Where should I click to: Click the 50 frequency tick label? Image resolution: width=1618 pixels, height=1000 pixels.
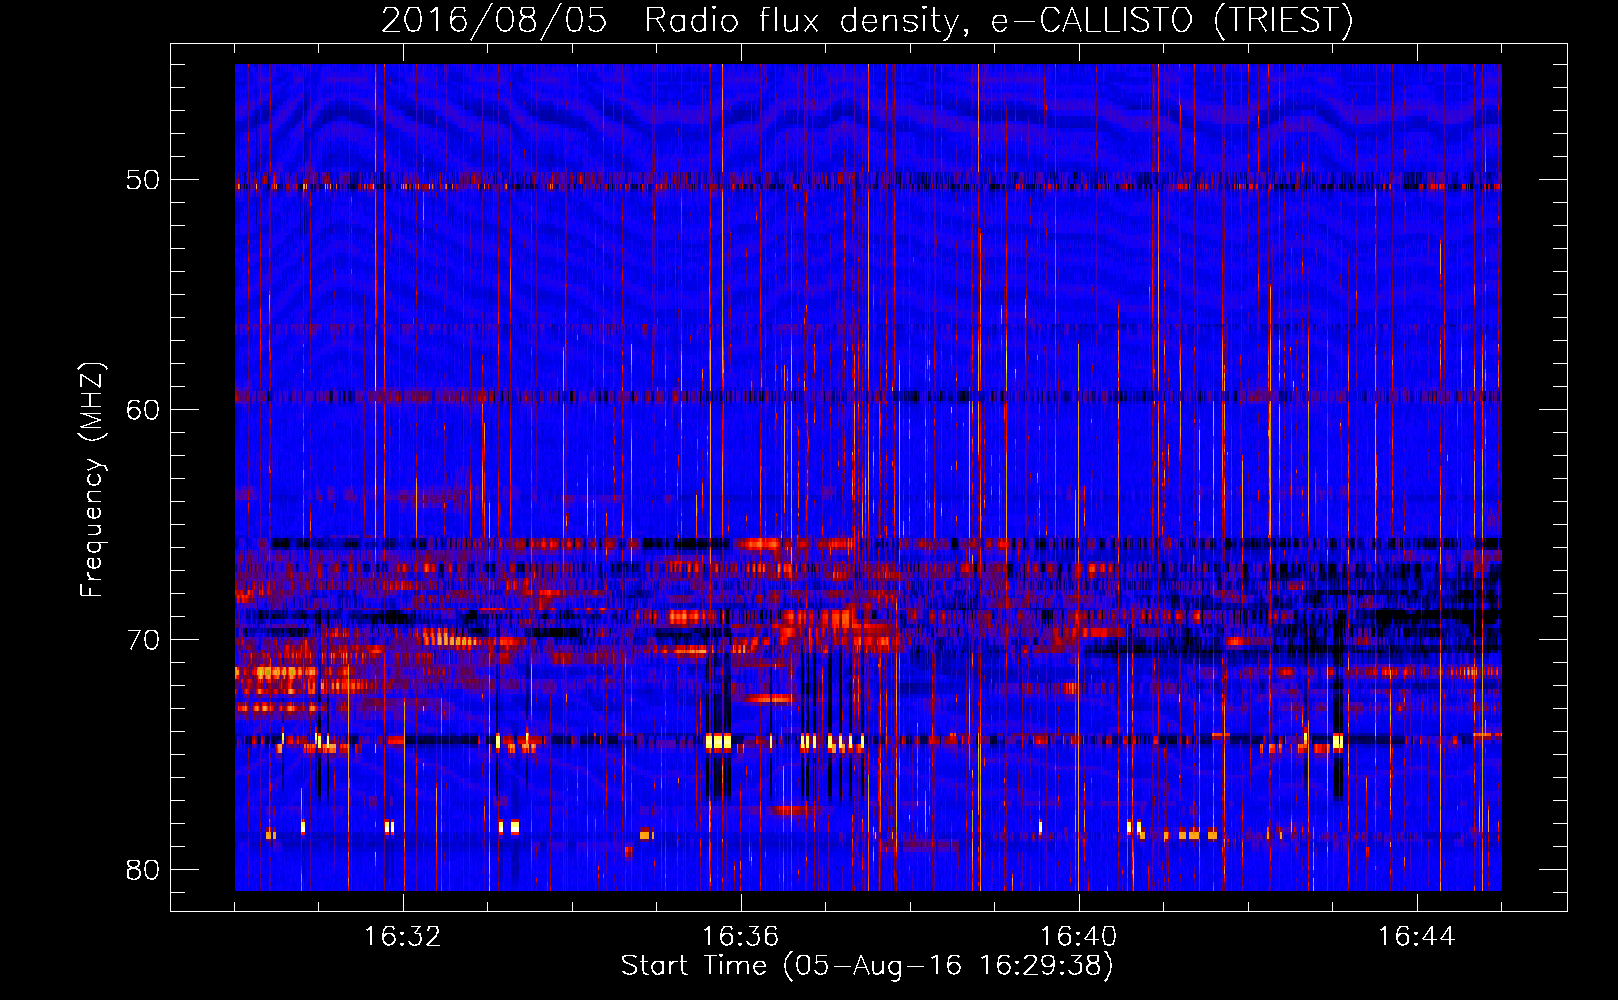[x=143, y=180]
